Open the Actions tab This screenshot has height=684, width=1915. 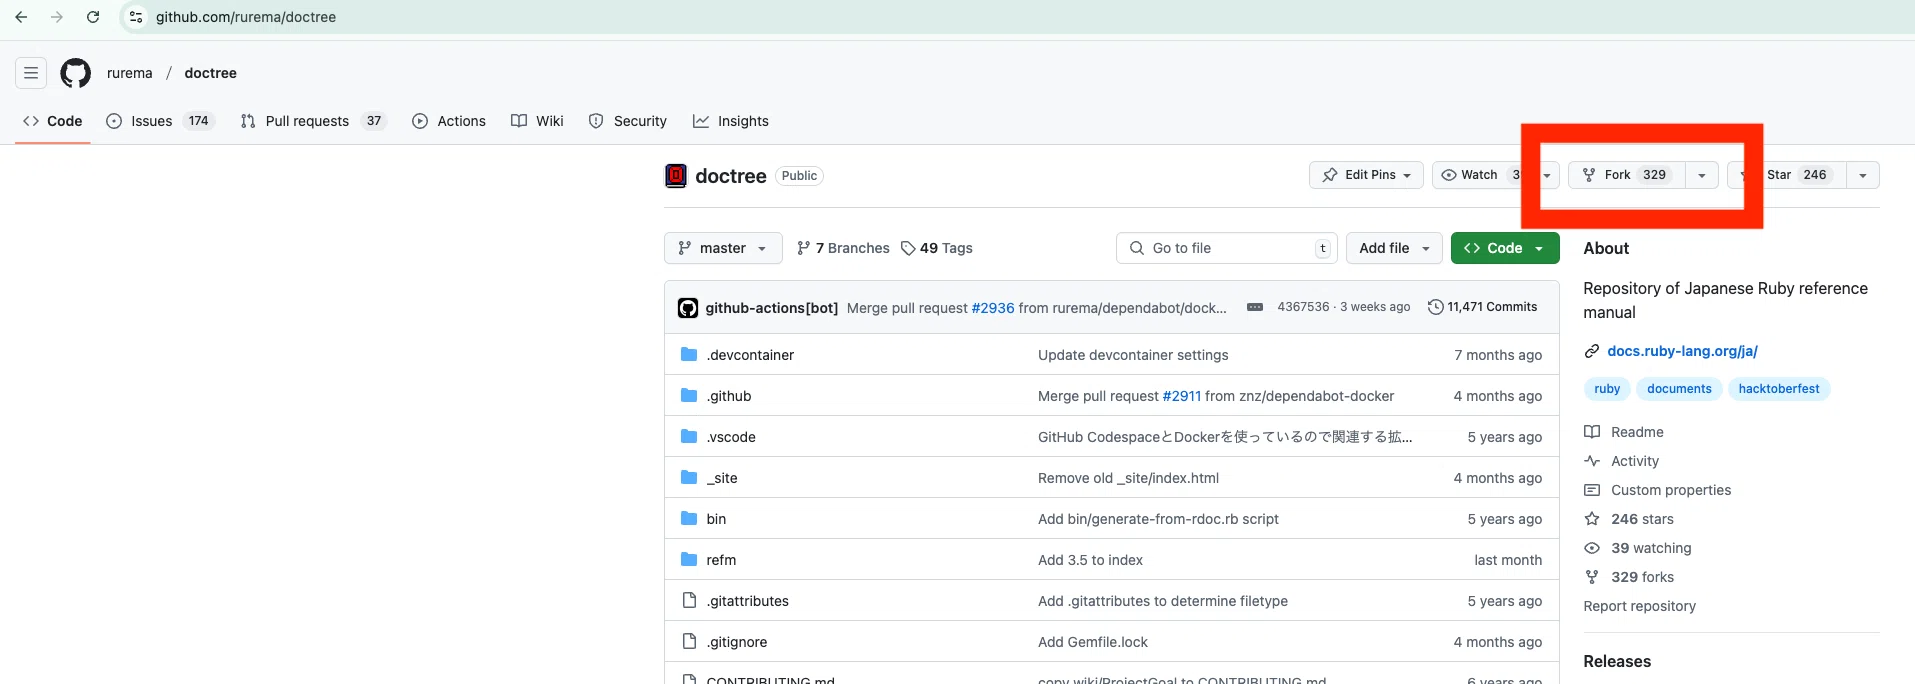(x=449, y=121)
